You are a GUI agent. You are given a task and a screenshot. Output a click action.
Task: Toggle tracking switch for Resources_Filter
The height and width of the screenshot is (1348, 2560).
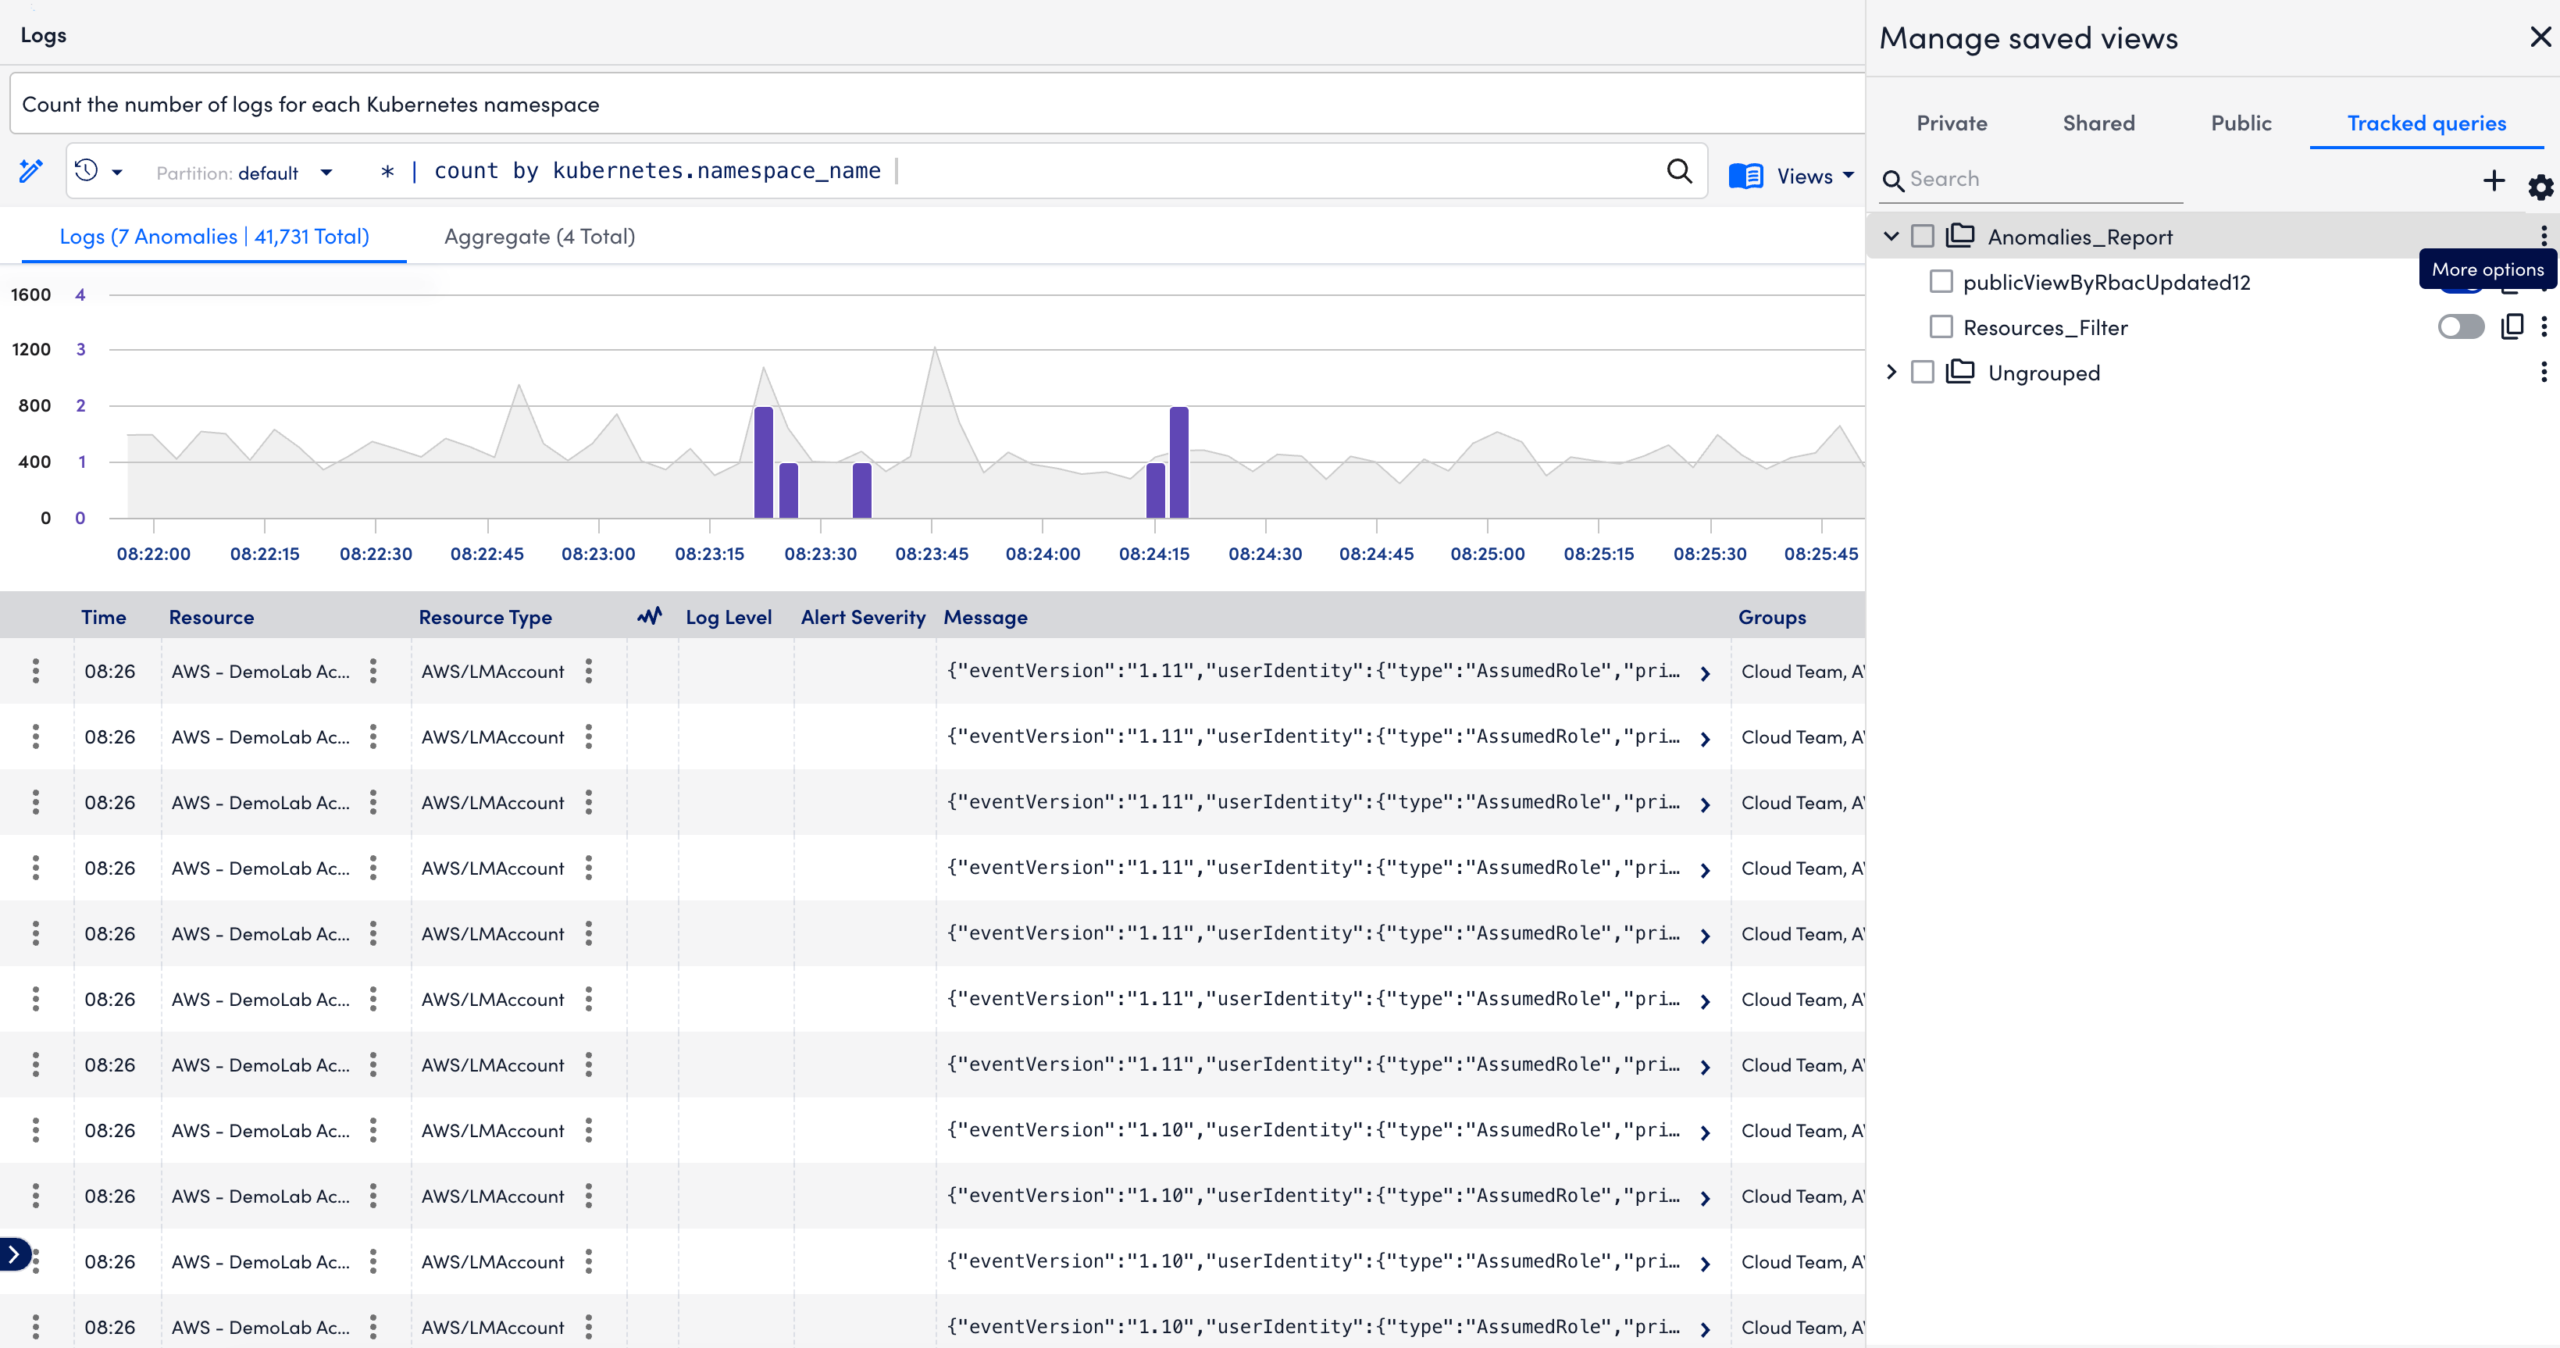click(2461, 327)
